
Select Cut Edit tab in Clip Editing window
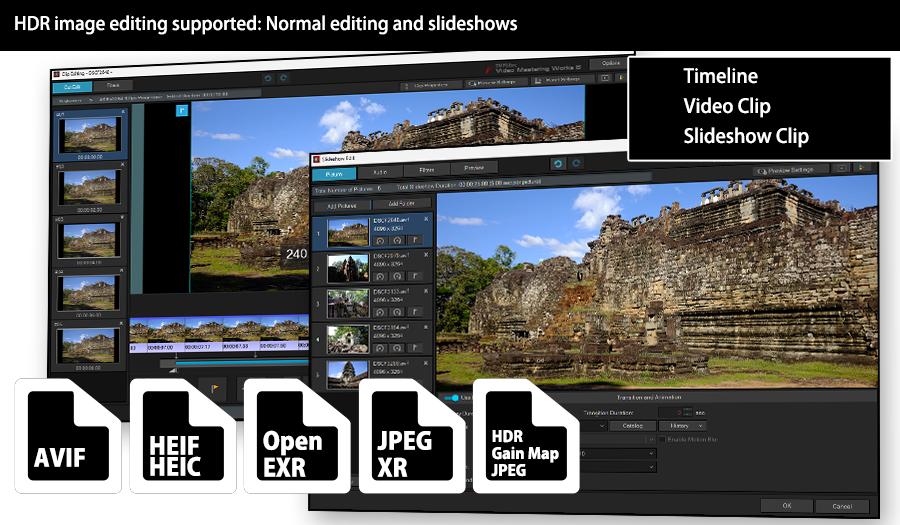(72, 87)
